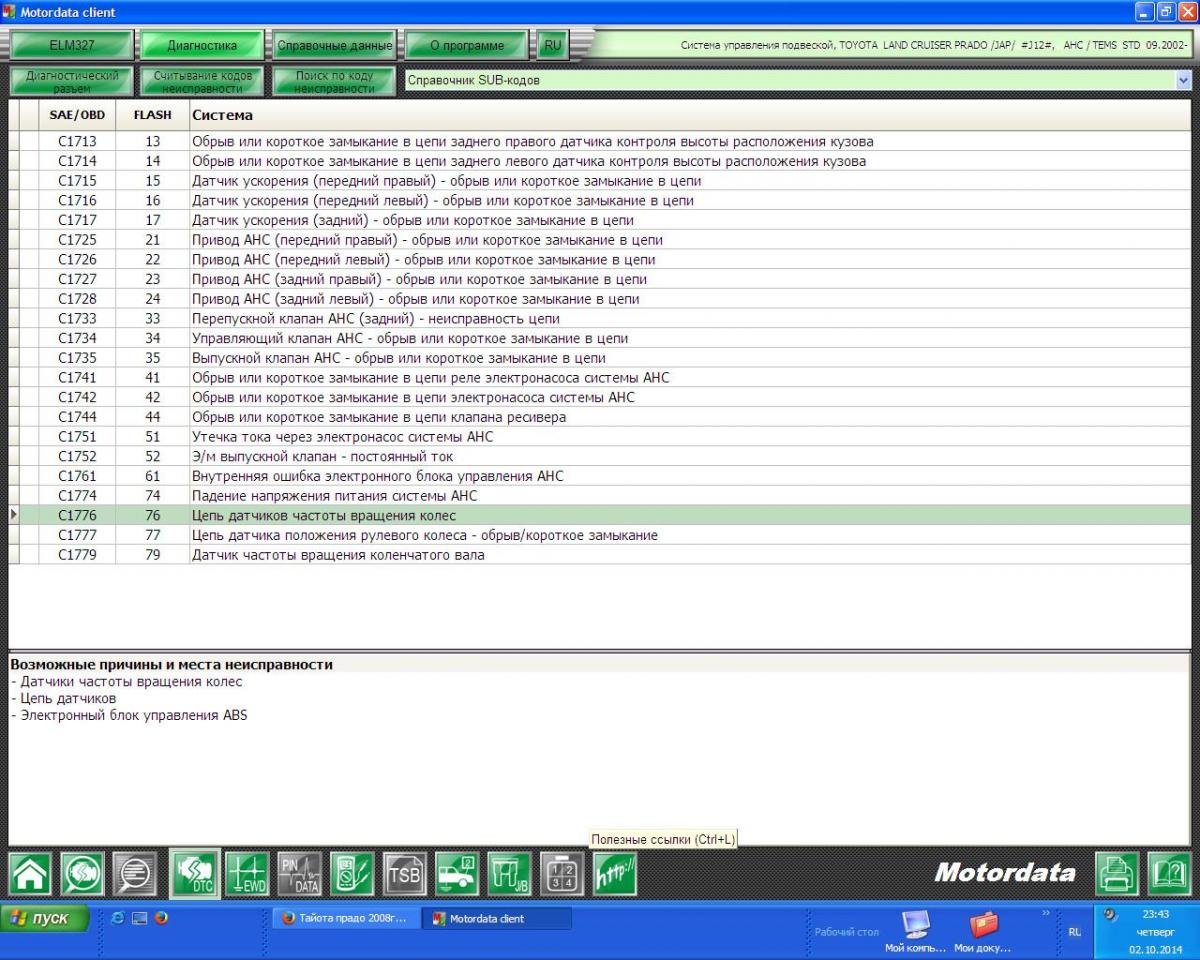Viewport: 1200px width, 960px height.
Task: Open Мои документы taskbar shortcut
Action: point(983,932)
